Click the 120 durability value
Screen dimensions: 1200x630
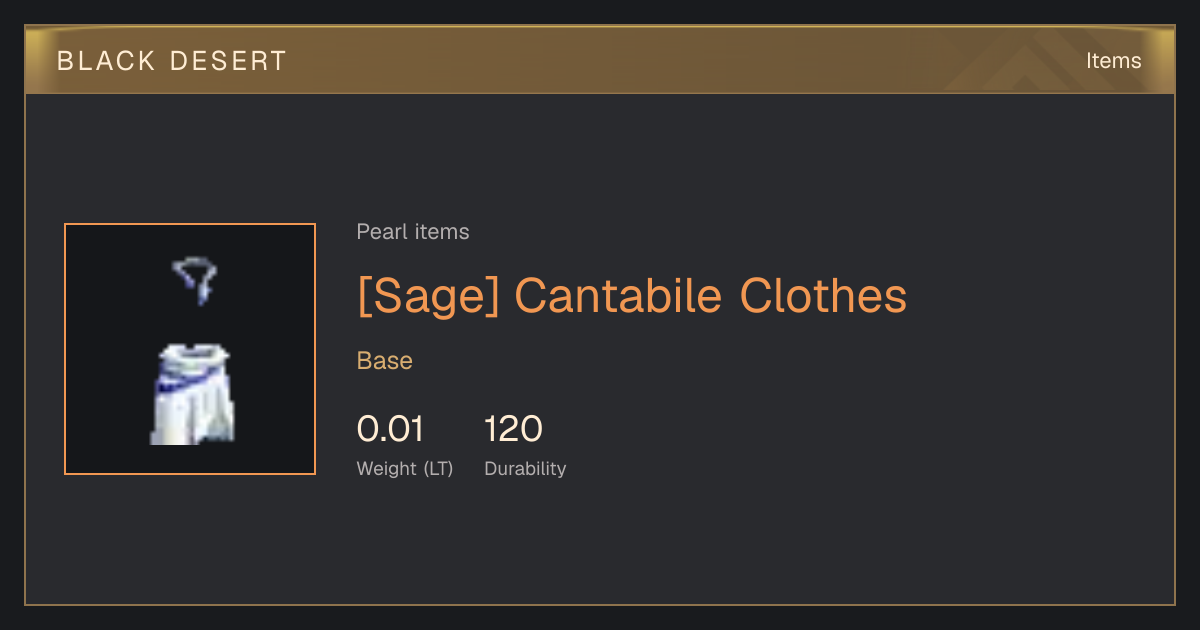click(513, 429)
